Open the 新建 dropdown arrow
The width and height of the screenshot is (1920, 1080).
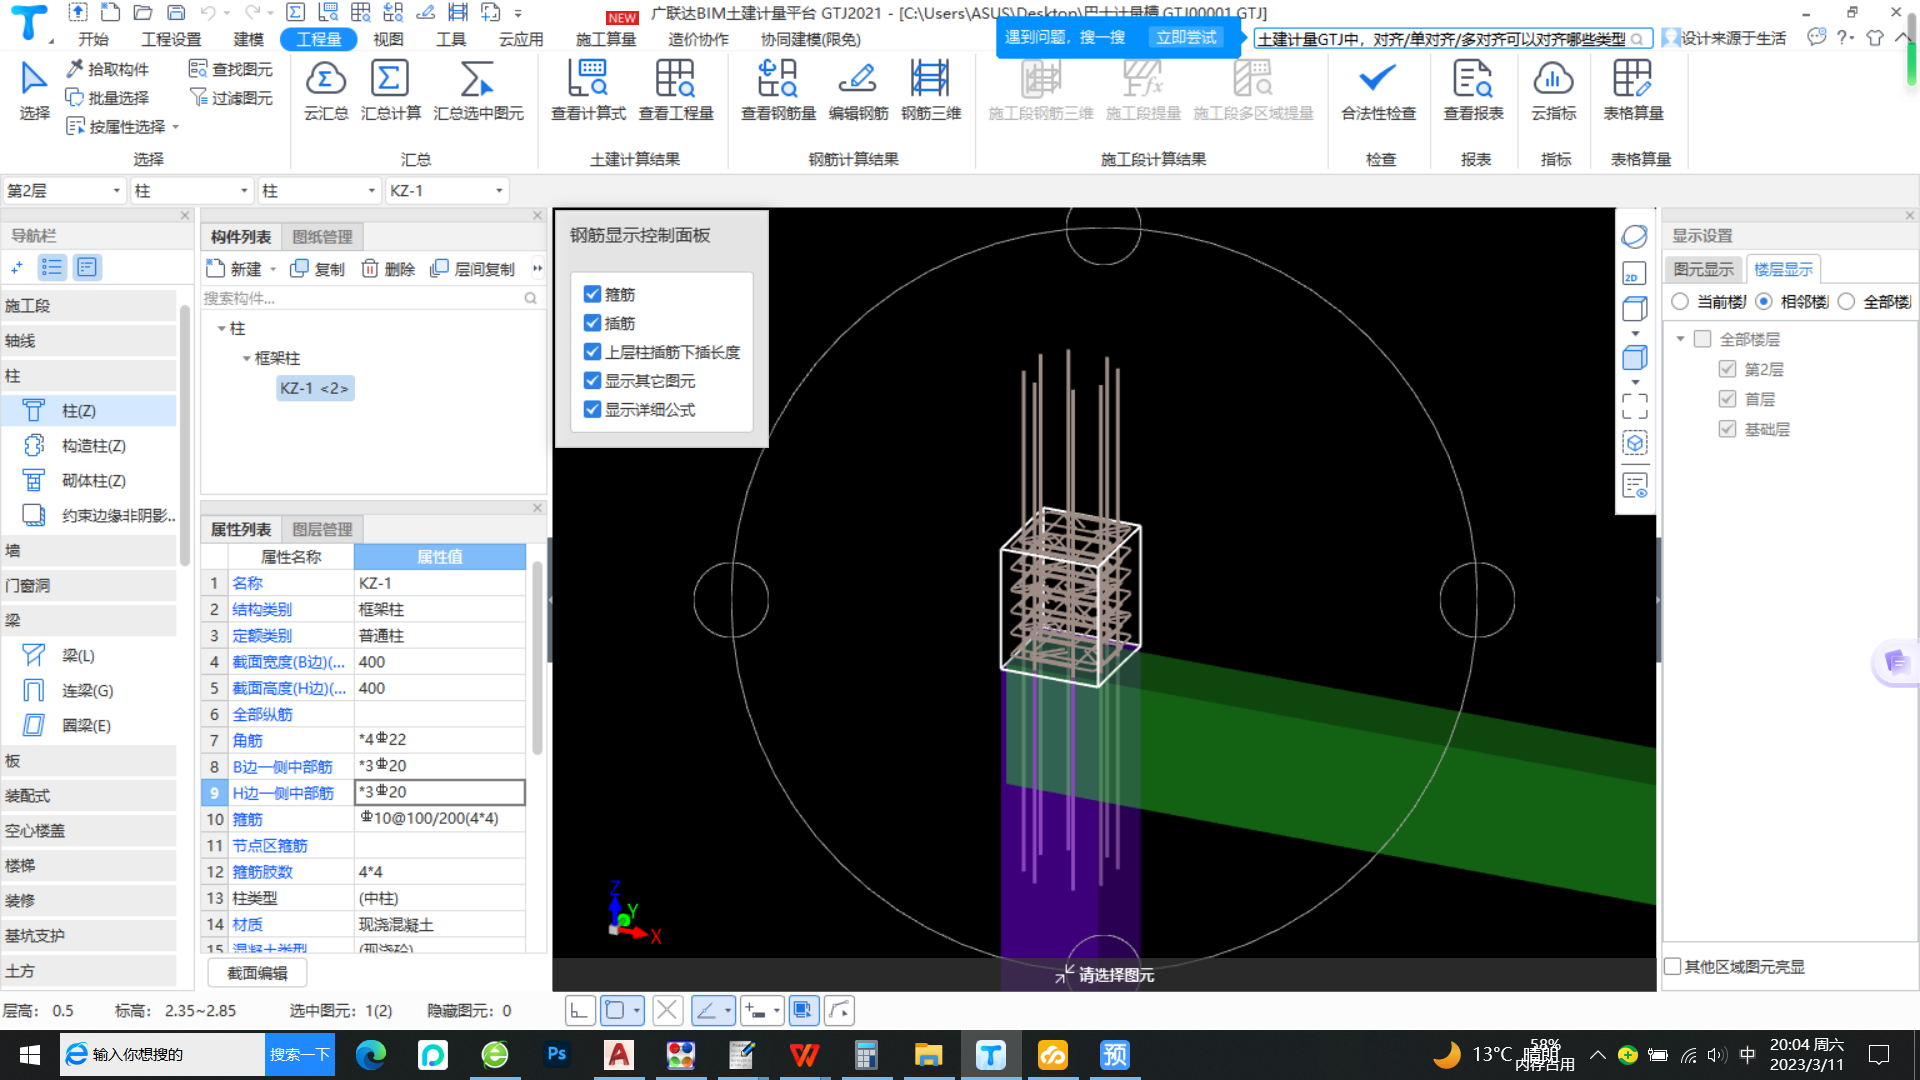pyautogui.click(x=273, y=269)
